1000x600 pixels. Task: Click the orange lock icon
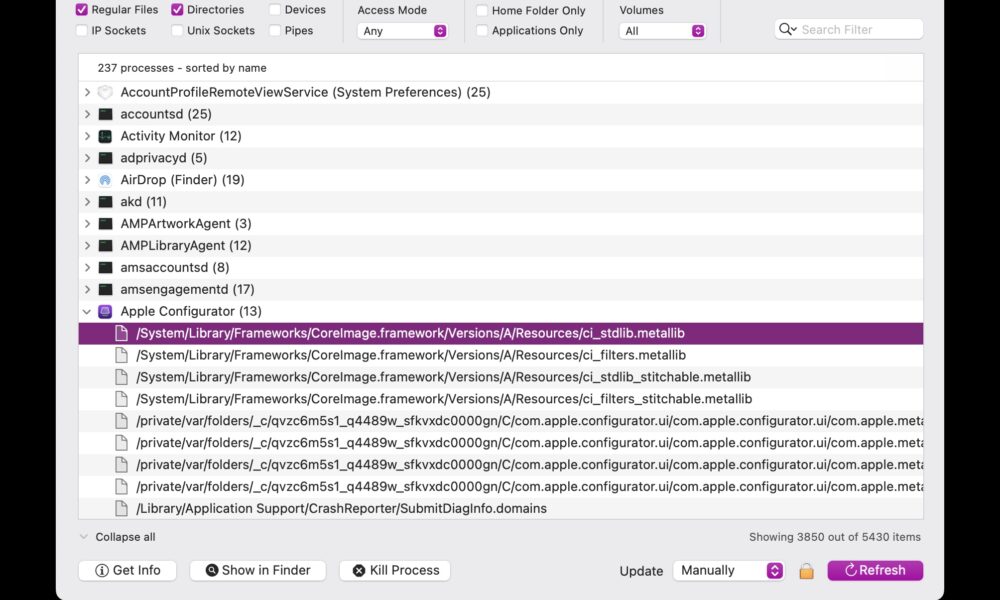pos(806,571)
